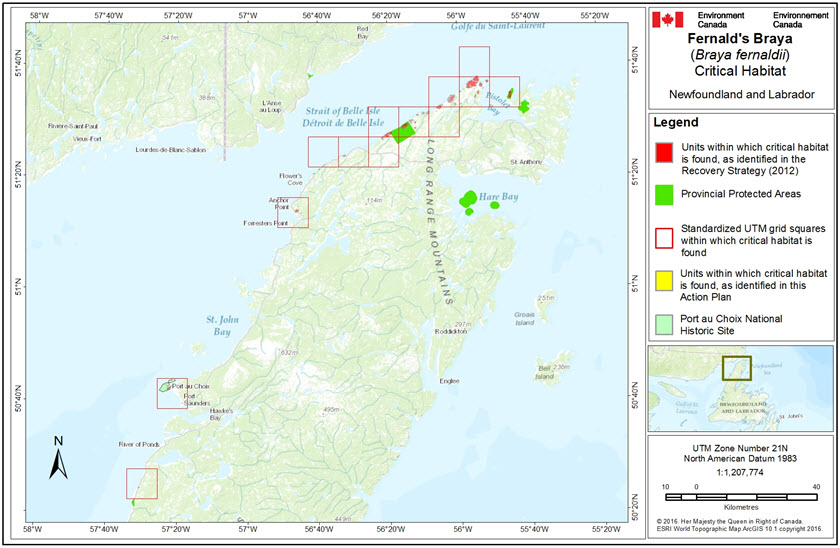Click the red grid square around Port au Choix

172,393
